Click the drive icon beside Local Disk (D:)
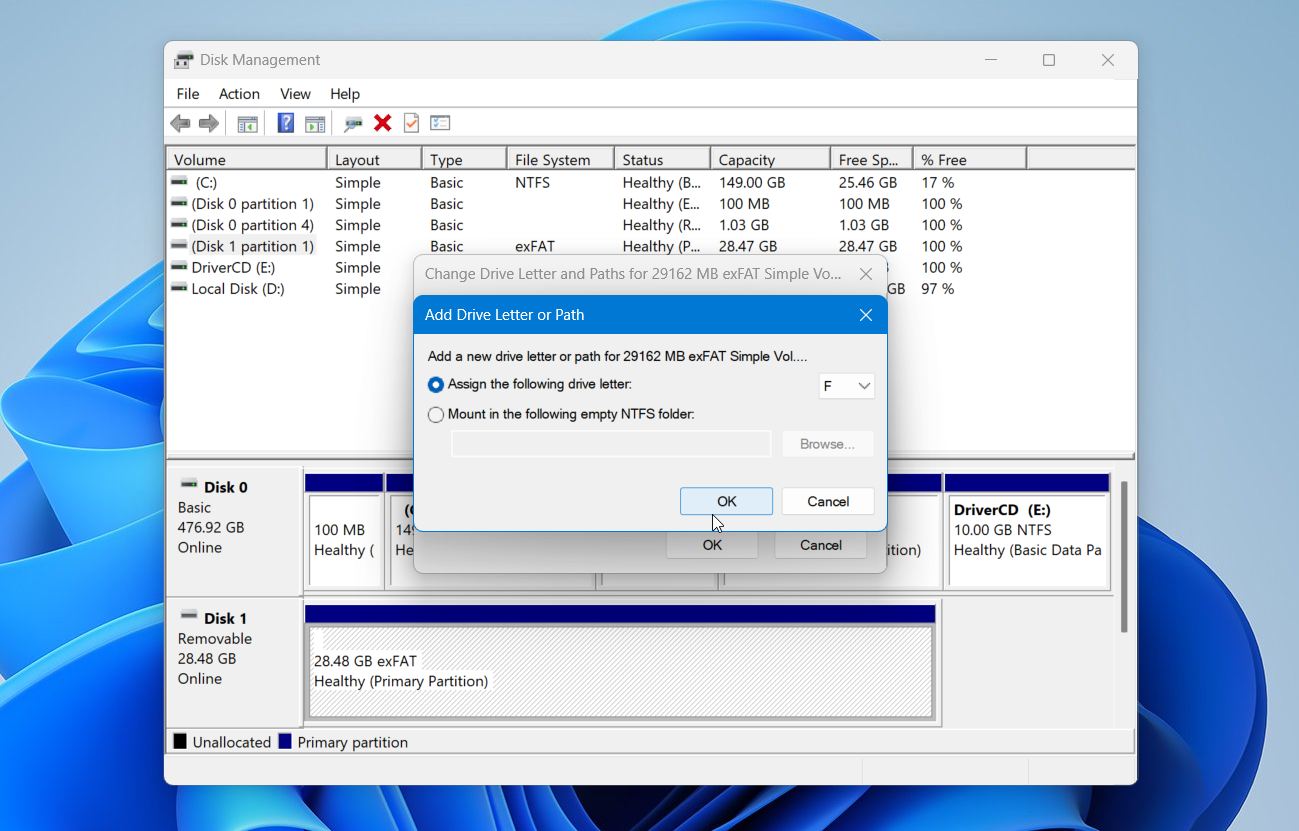 tap(179, 288)
